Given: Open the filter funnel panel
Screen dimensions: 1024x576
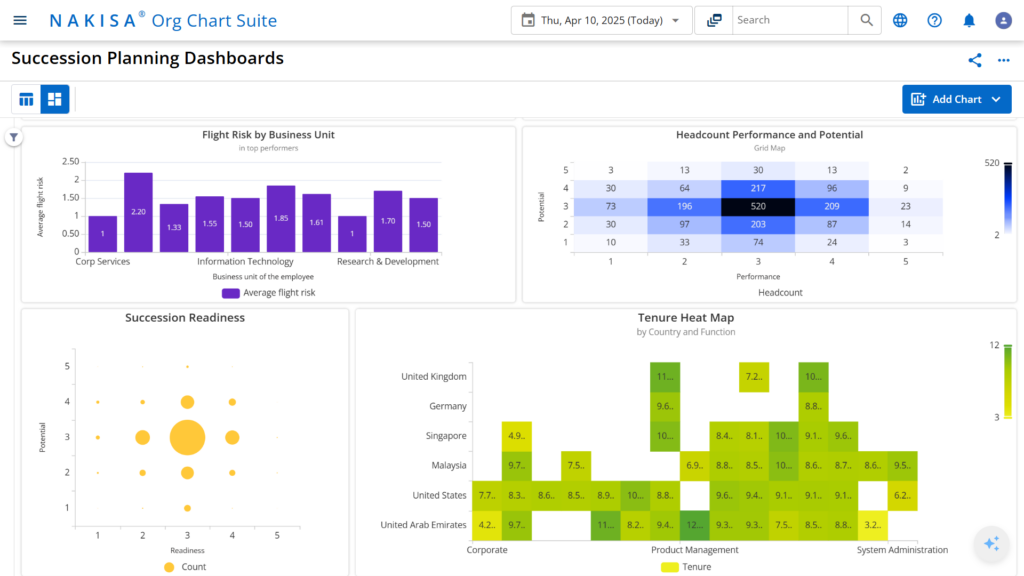Looking at the screenshot, I should point(13,135).
